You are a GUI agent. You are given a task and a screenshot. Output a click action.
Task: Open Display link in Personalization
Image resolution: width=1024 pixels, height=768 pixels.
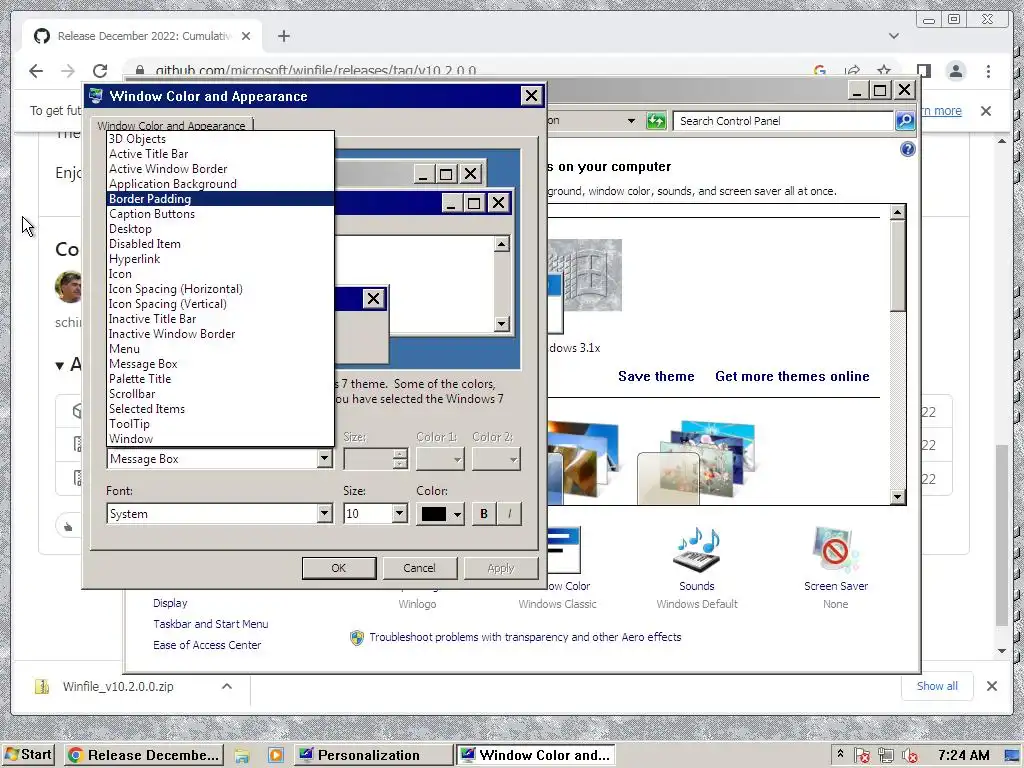pos(170,603)
